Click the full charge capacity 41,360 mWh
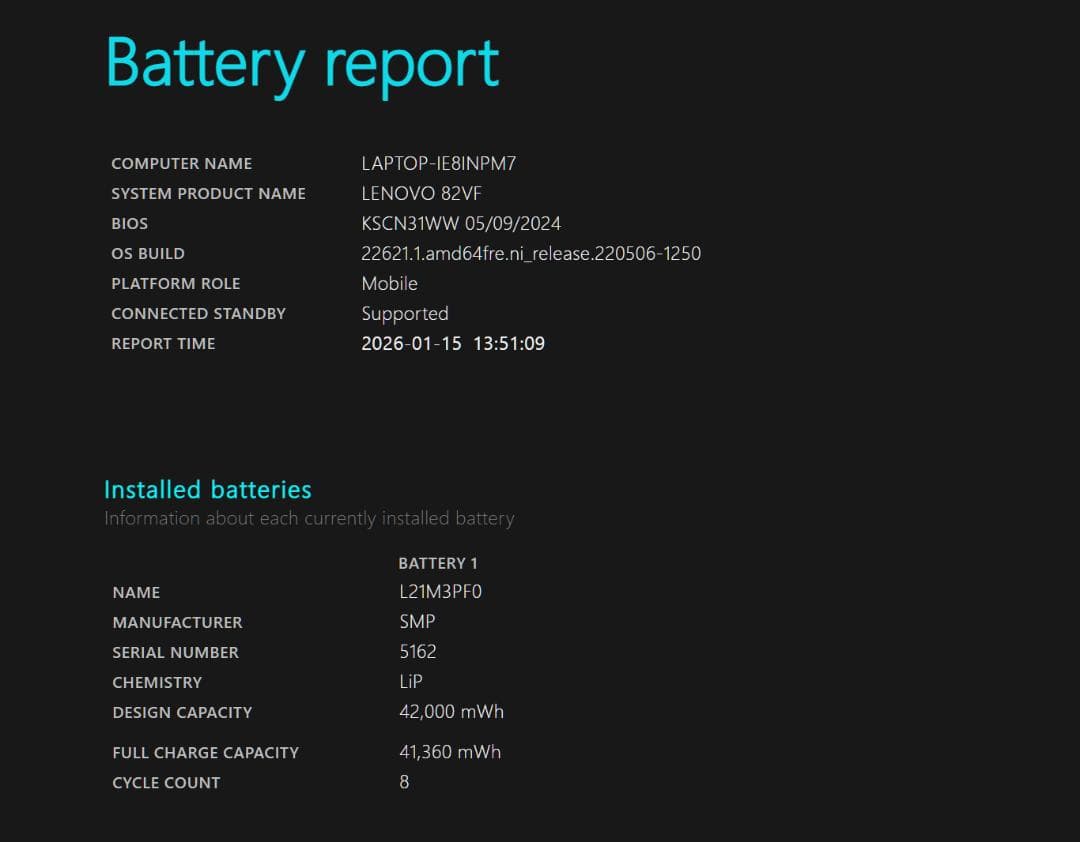The width and height of the screenshot is (1080, 842). point(450,751)
